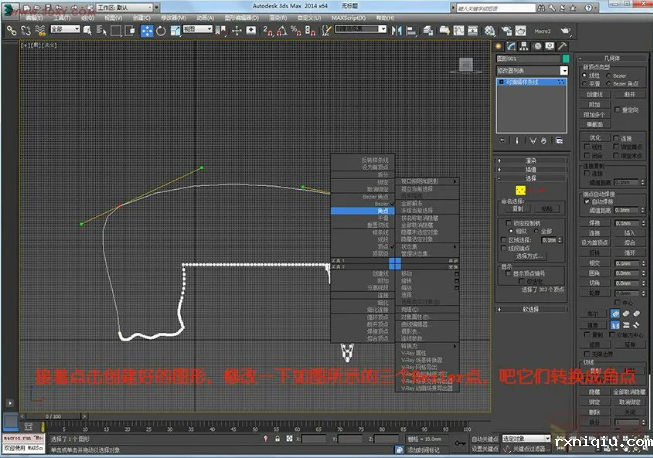Select the 全部 radio button under lock handles
The image size is (653, 458).
pyautogui.click(x=536, y=231)
